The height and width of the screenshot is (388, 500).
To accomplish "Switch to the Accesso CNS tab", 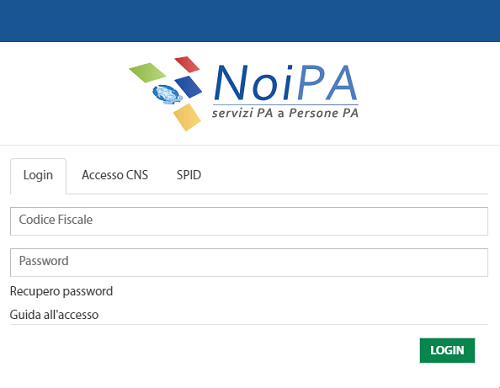I will tap(115, 175).
